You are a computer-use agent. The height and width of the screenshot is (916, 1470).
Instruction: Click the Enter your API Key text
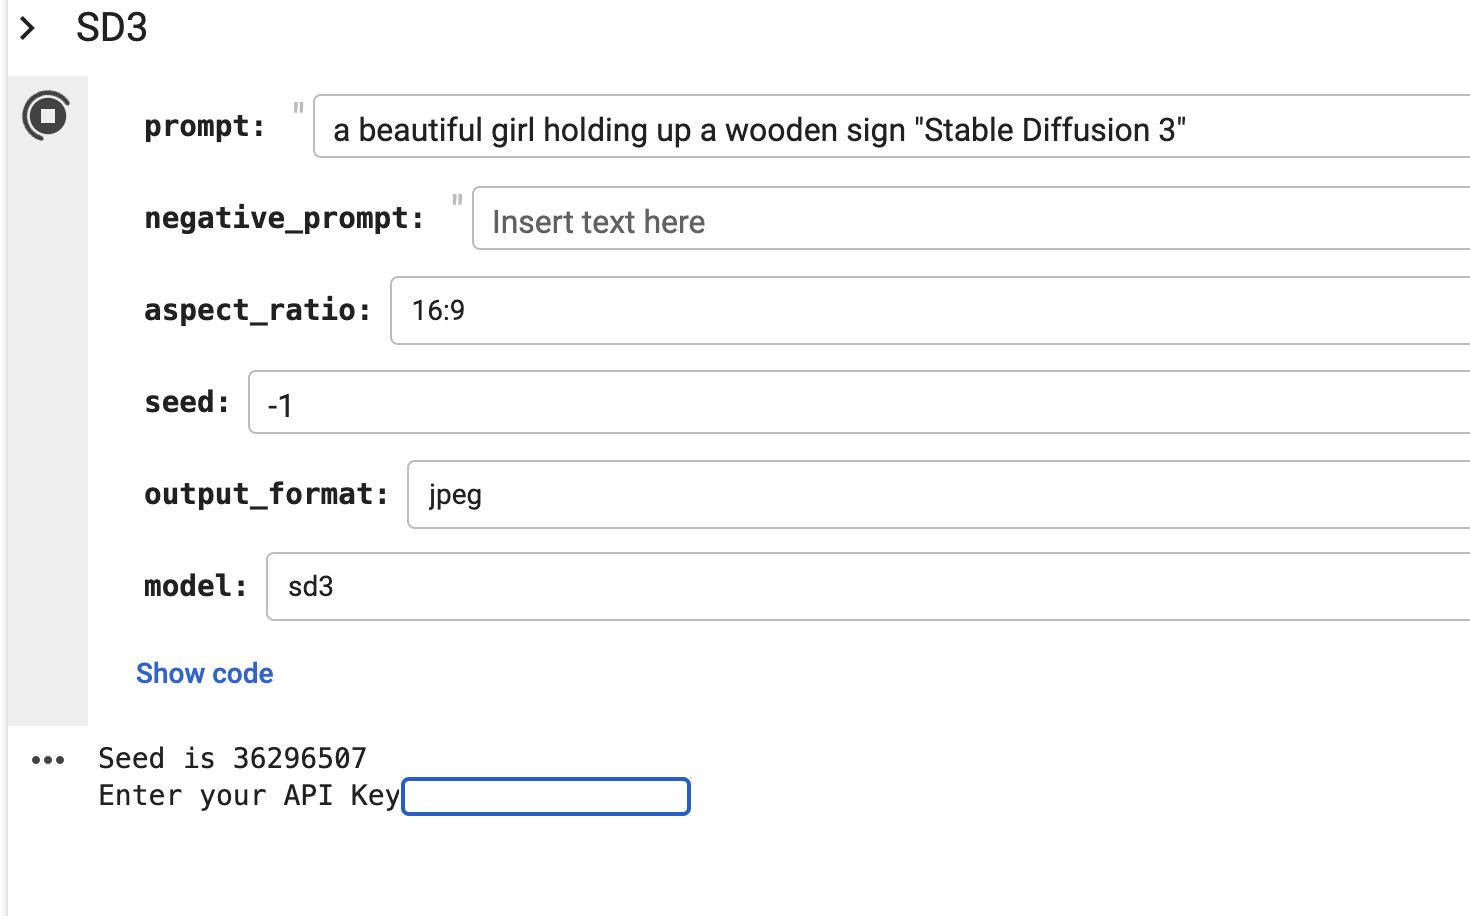pyautogui.click(x=249, y=795)
